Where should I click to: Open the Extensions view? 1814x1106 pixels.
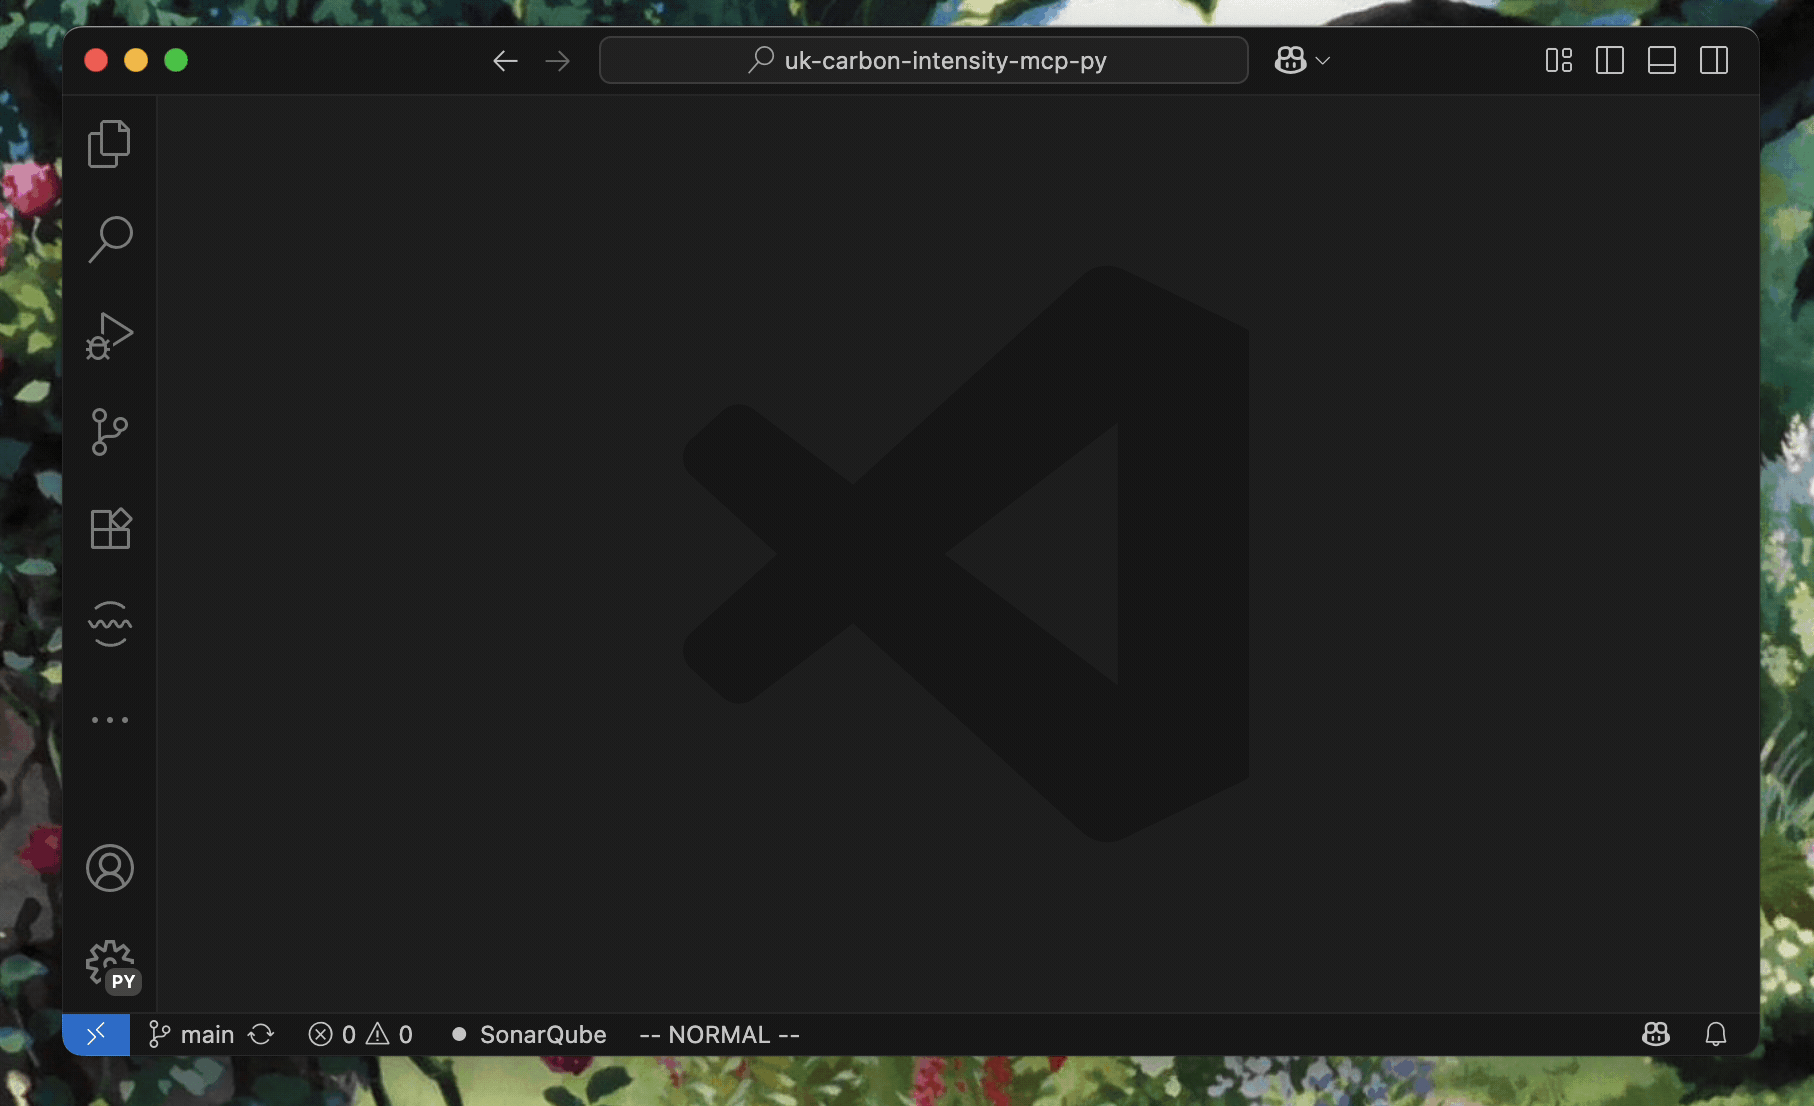tap(110, 528)
